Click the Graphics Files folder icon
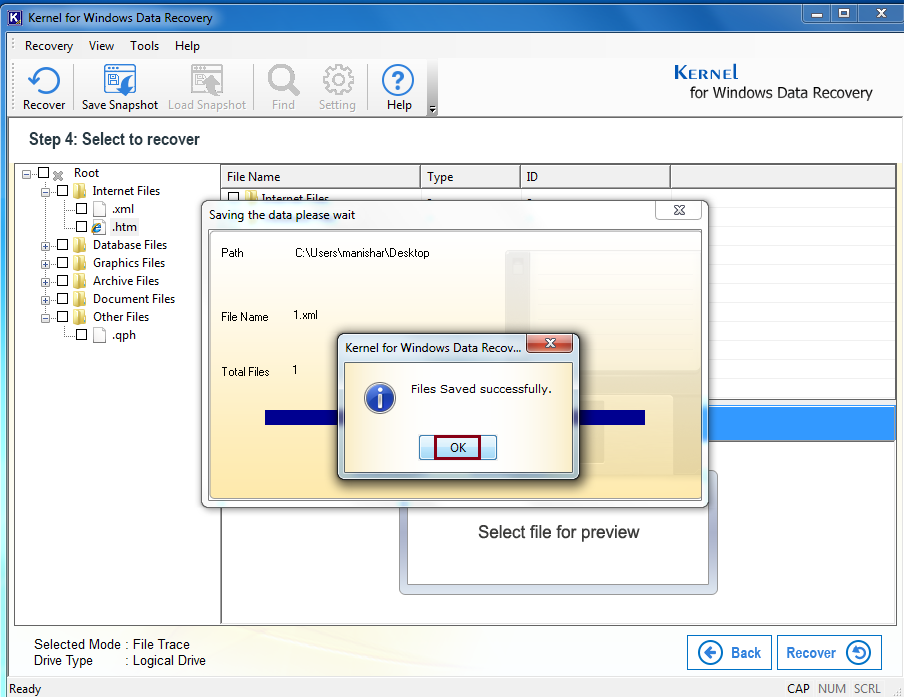904x697 pixels. [80, 263]
